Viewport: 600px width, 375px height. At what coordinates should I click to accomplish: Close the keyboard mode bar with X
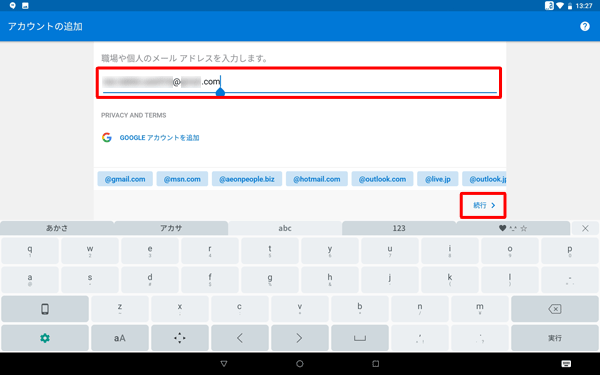click(x=585, y=228)
